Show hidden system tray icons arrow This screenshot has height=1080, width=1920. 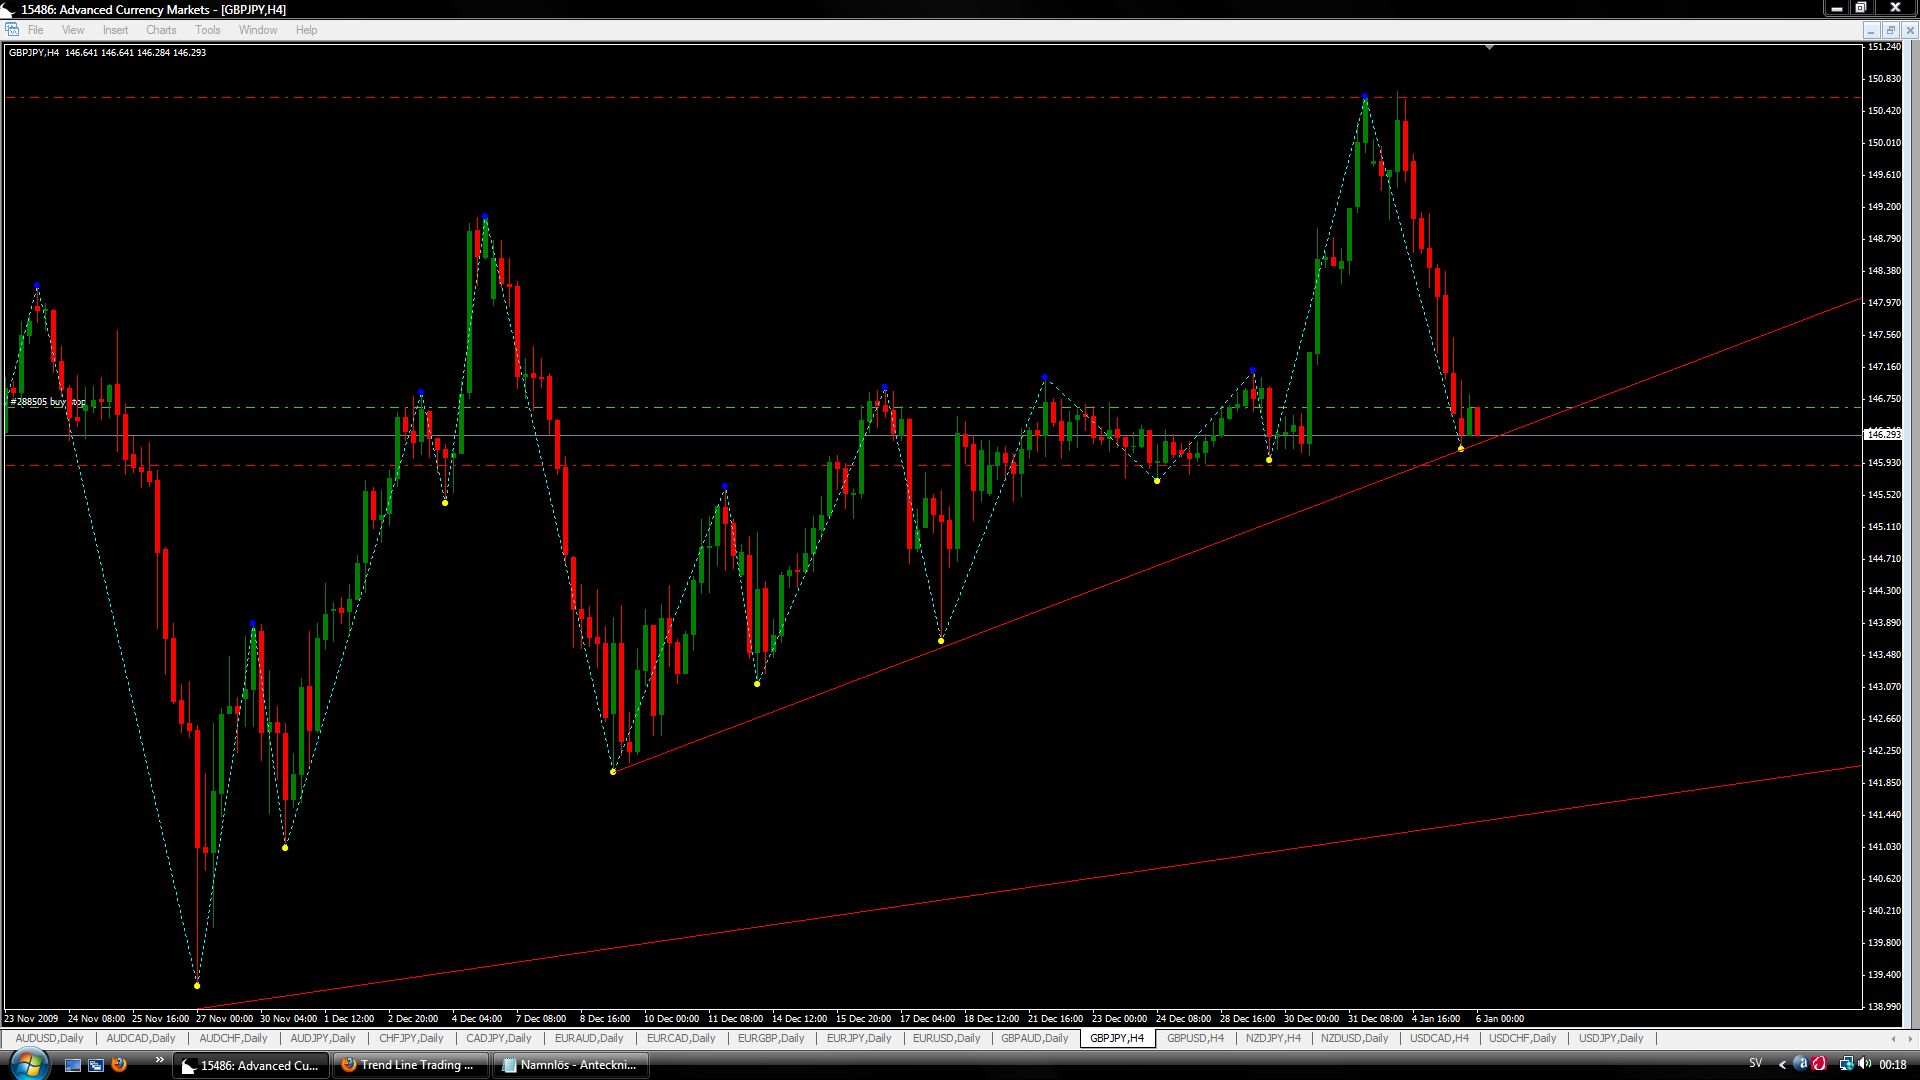pyautogui.click(x=1782, y=1064)
